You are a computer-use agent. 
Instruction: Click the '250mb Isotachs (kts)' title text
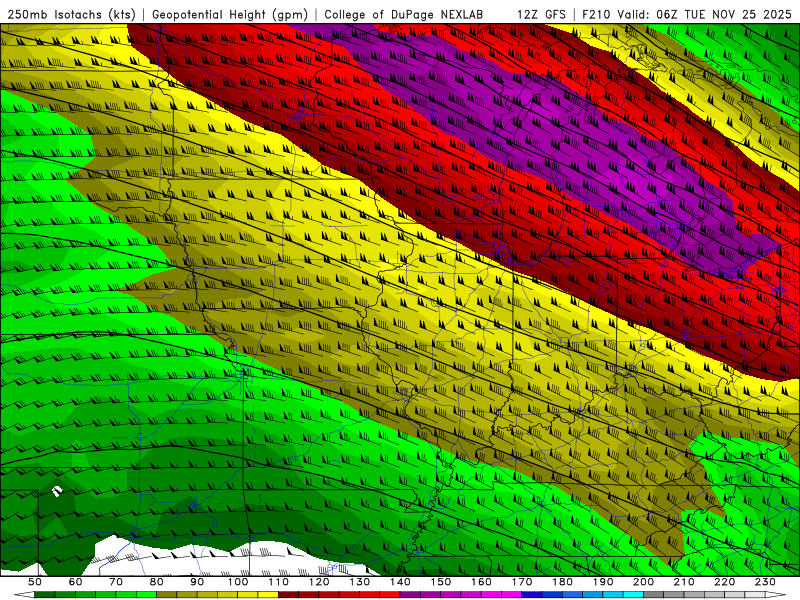pos(72,14)
